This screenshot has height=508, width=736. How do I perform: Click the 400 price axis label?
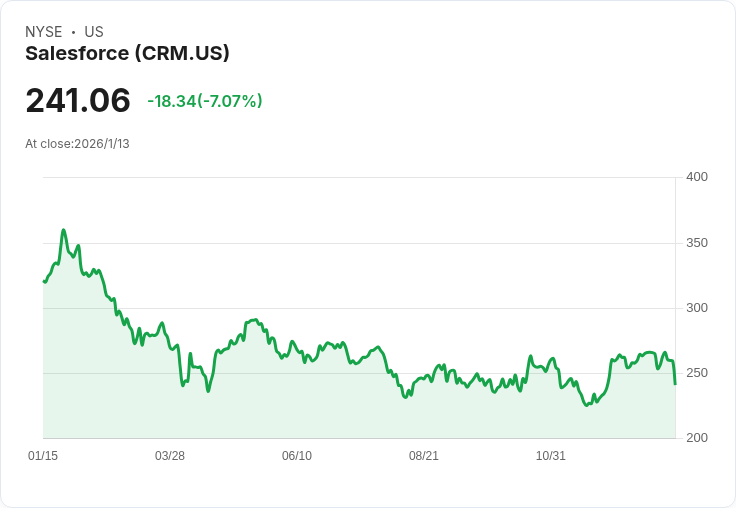pos(697,177)
